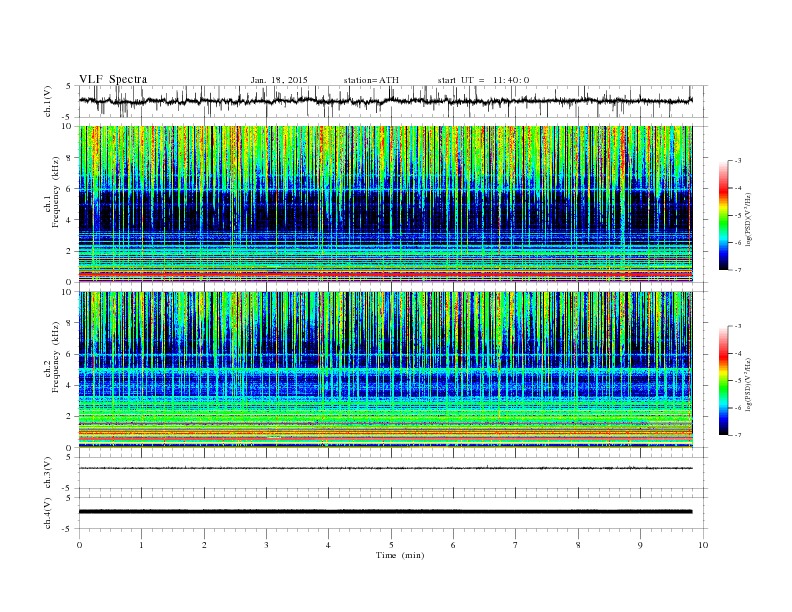Click the "3" tick label on time axis
Viewport: 792px width, 612px height.
[x=266, y=545]
